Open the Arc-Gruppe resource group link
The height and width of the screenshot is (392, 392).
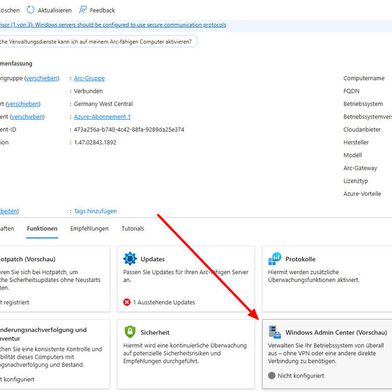tap(89, 78)
